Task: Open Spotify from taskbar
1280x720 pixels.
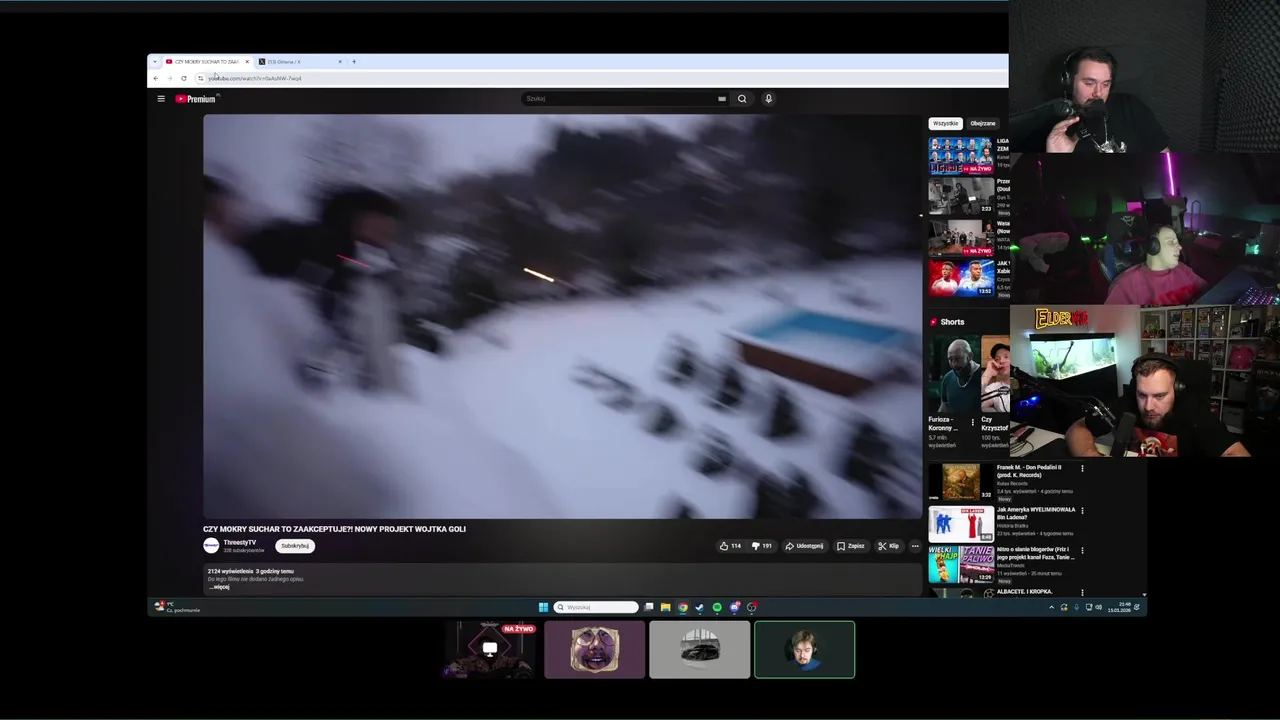Action: 717,607
